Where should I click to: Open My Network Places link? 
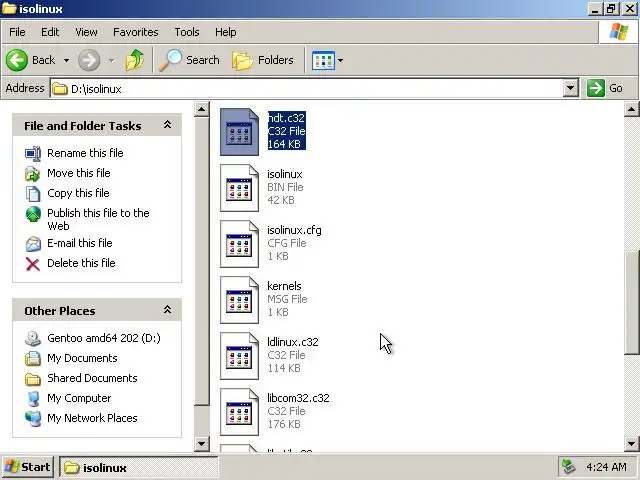click(x=92, y=418)
